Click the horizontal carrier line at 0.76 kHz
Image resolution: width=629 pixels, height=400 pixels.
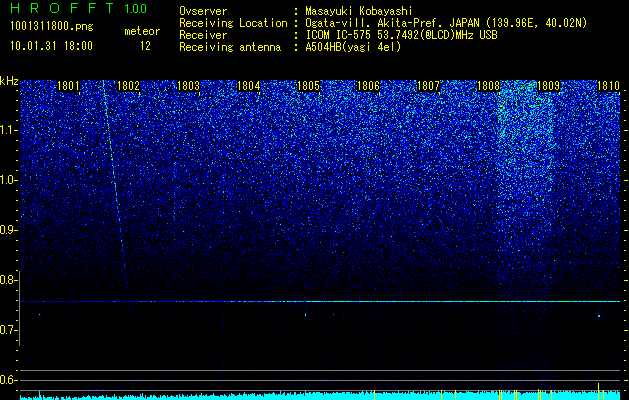point(320,301)
